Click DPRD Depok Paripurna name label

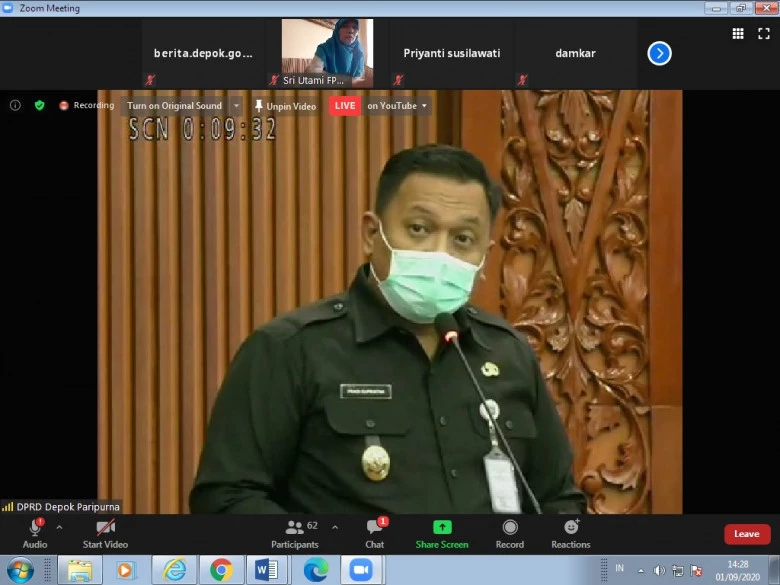click(68, 506)
